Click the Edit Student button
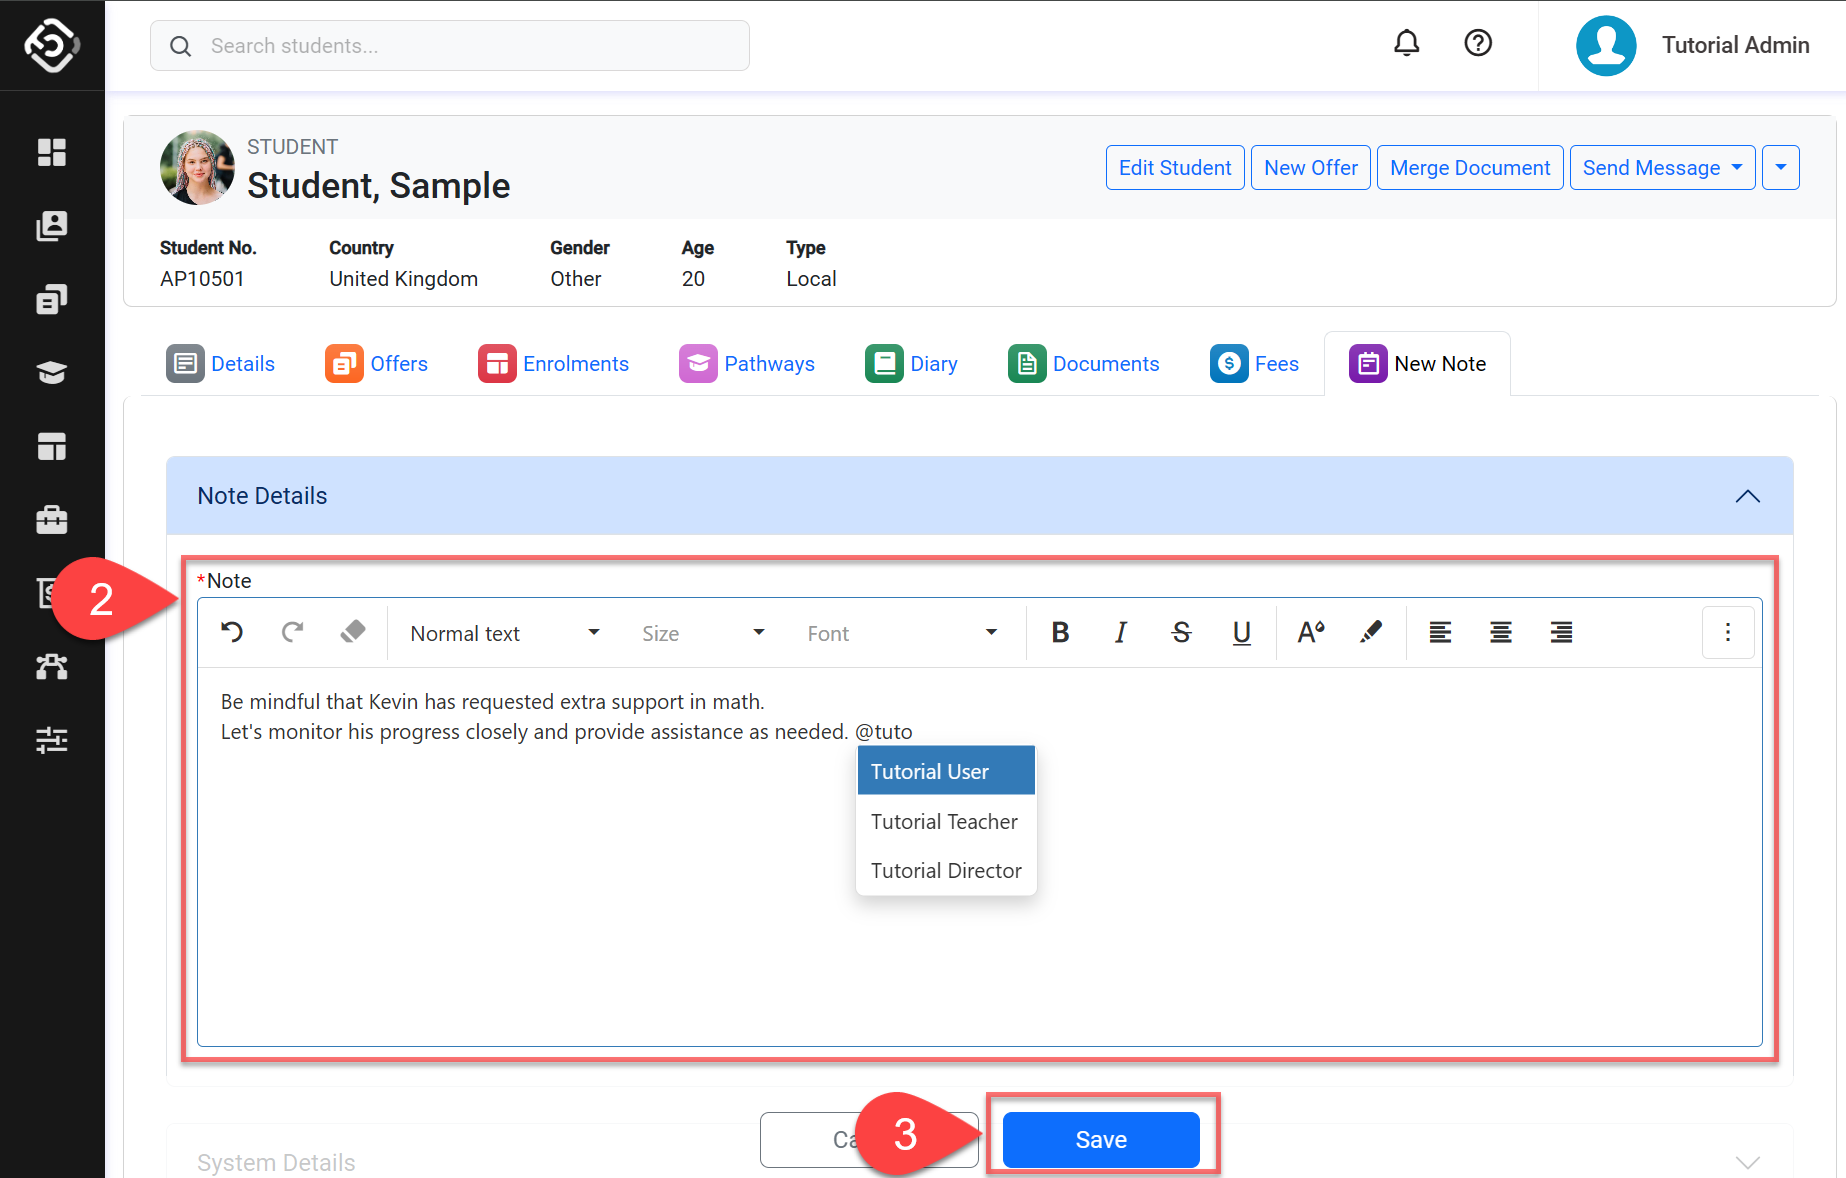The width and height of the screenshot is (1846, 1178). tap(1174, 168)
